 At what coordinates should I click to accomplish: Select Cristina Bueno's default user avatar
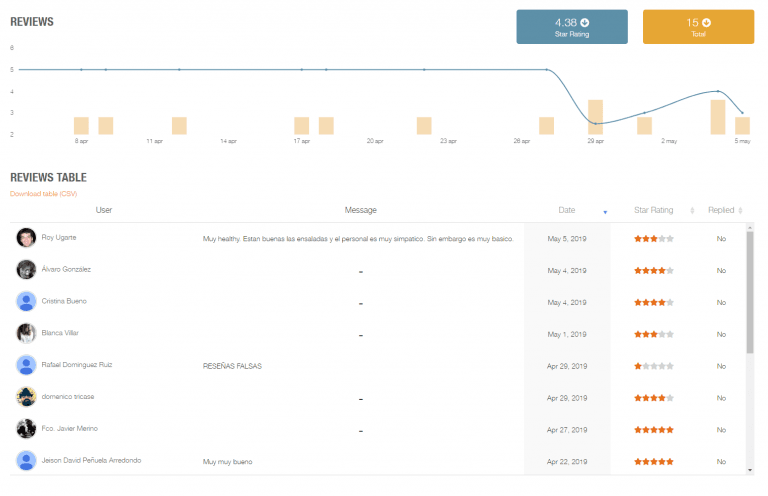[x=26, y=302]
